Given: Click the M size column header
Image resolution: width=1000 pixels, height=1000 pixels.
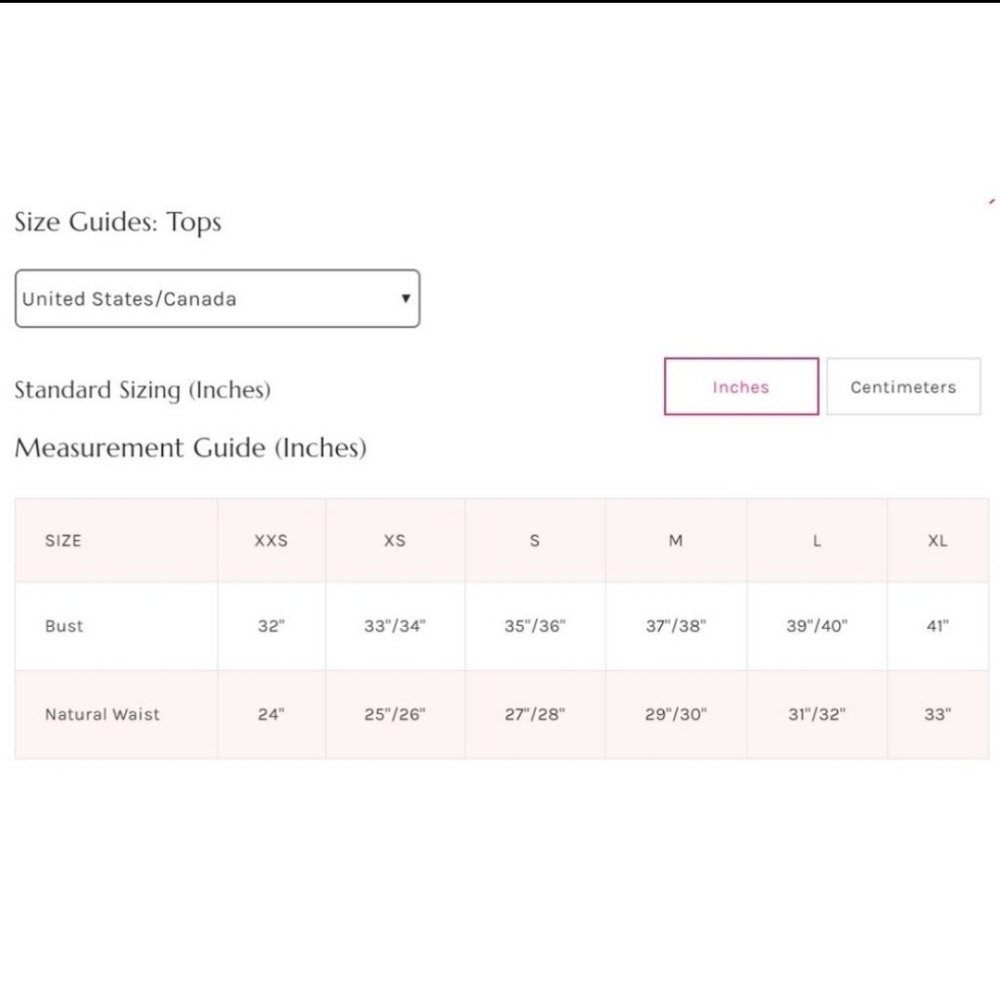Looking at the screenshot, I should tap(676, 541).
